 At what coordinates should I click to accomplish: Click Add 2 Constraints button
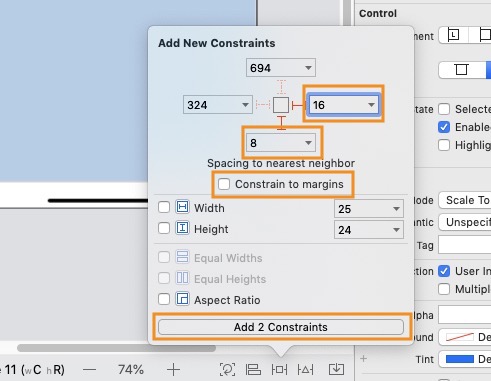(281, 327)
